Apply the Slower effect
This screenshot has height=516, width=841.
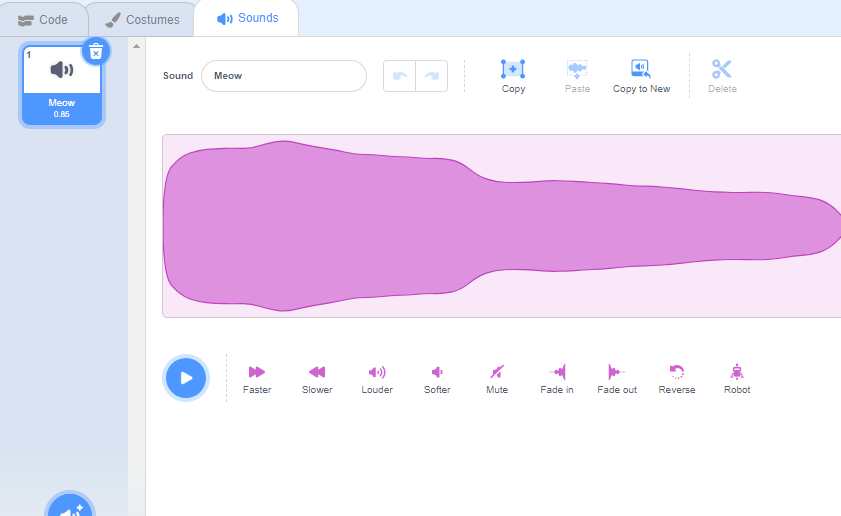(317, 379)
